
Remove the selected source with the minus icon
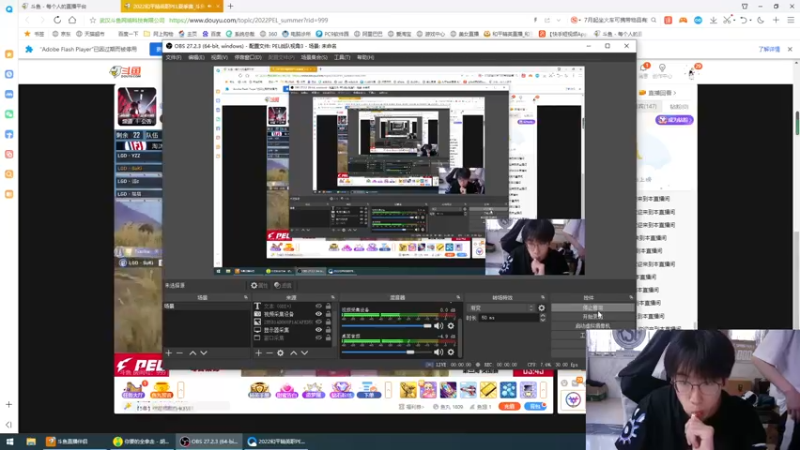point(269,353)
